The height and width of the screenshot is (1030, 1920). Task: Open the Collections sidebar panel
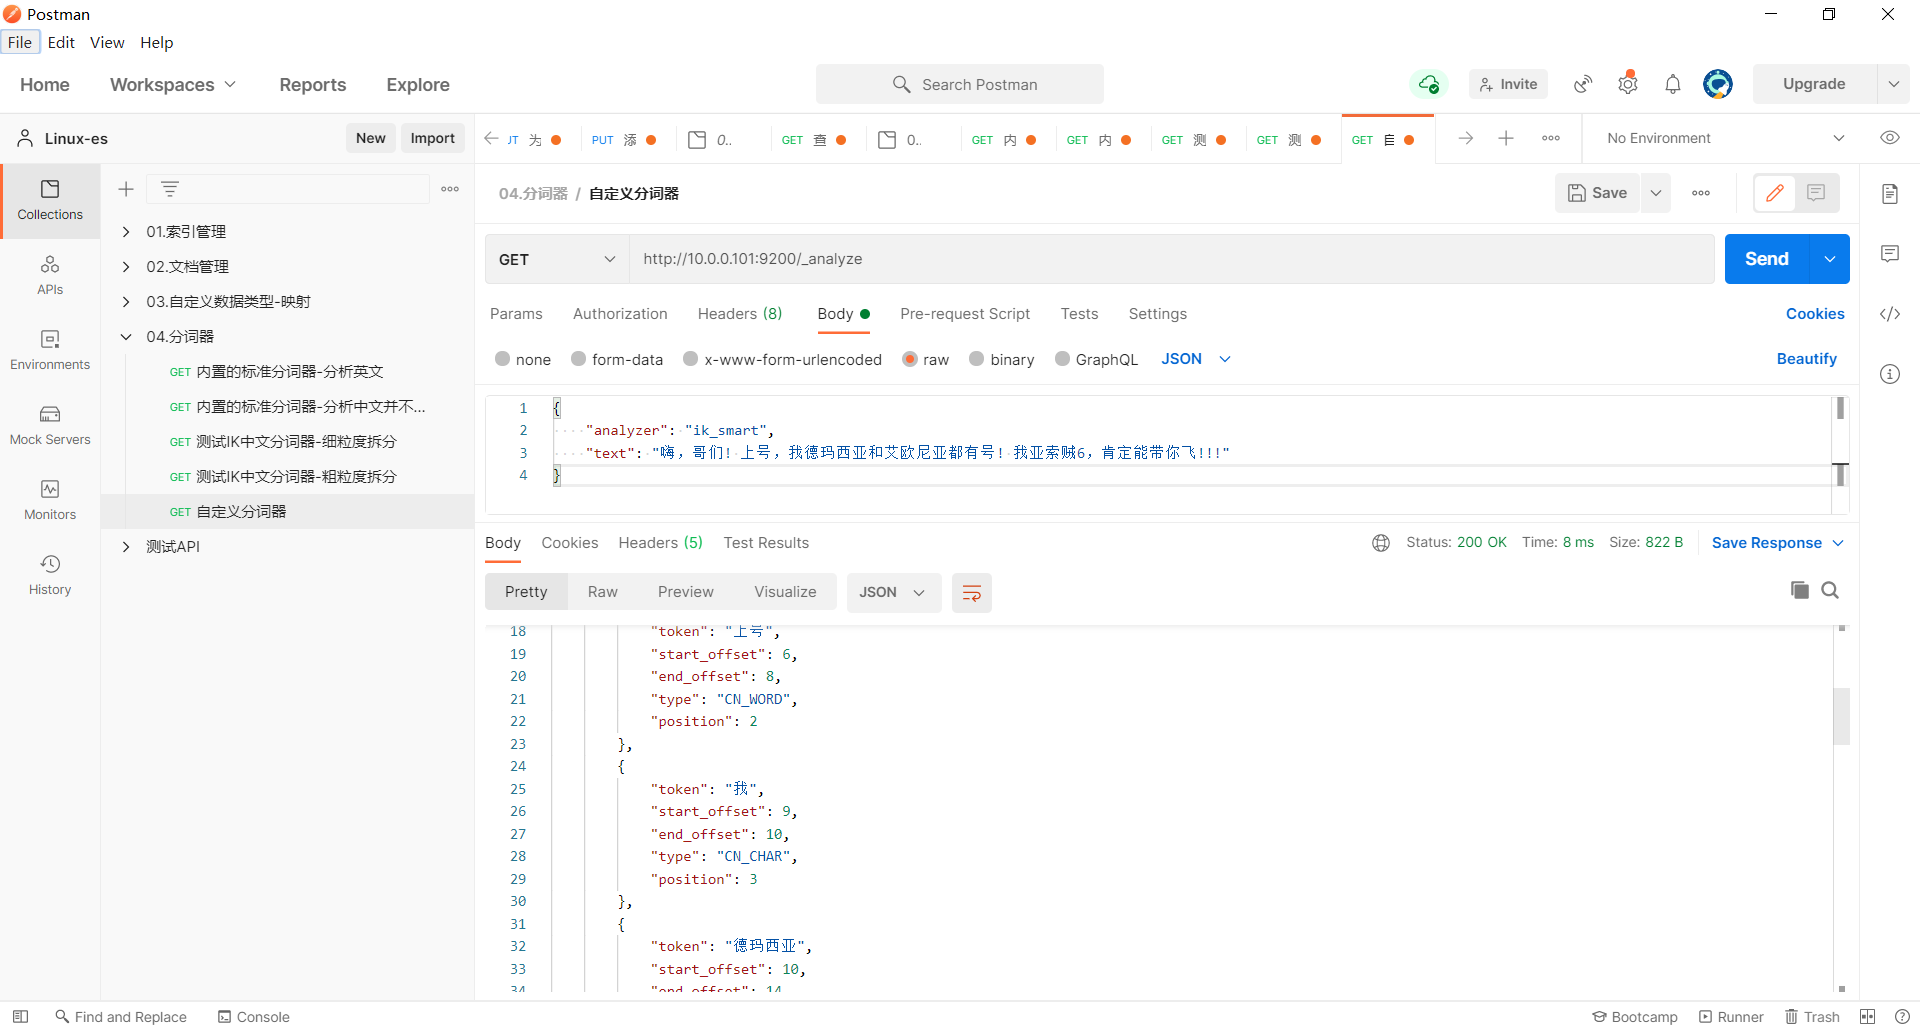pos(50,201)
